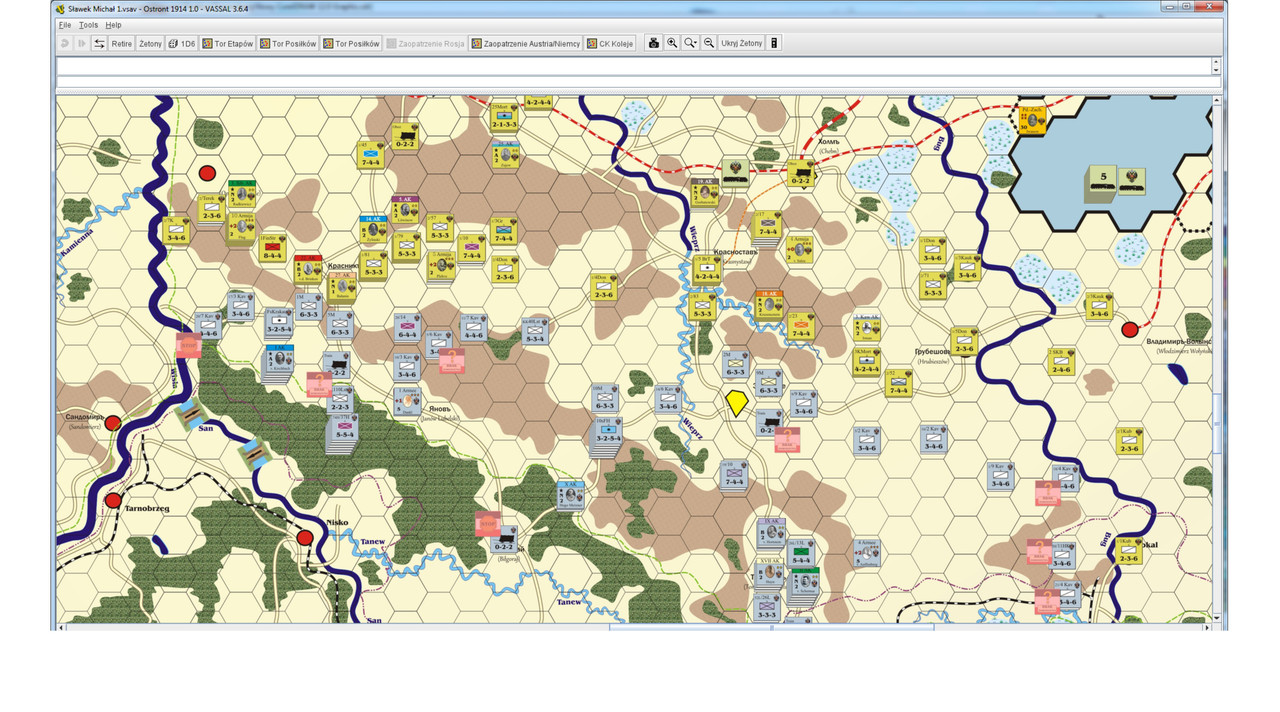Click the yellow pentagon marker on map
Image resolution: width=1280 pixels, height=712 pixels.
coord(737,402)
